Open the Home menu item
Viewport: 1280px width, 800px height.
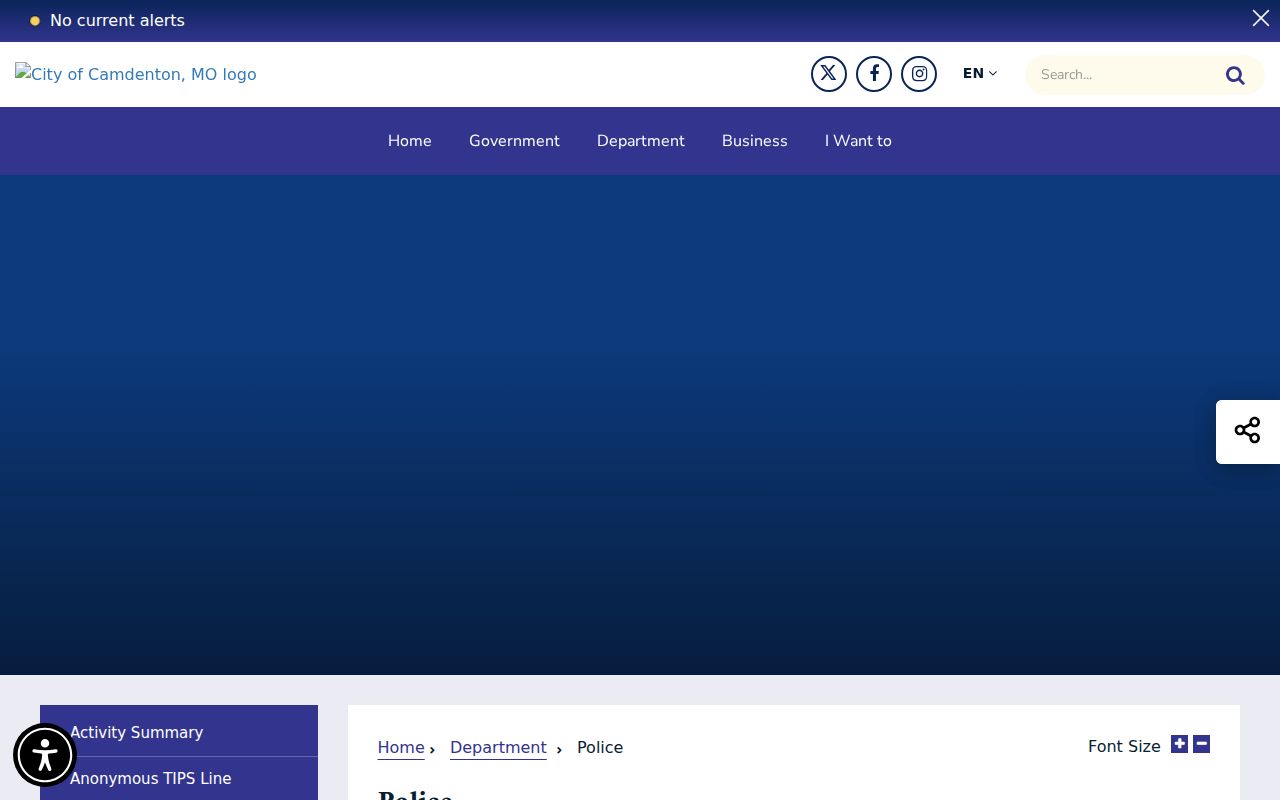[x=410, y=141]
